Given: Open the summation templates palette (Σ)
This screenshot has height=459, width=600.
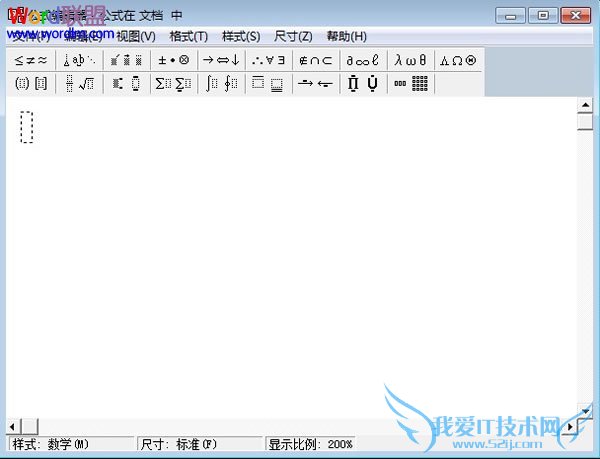Looking at the screenshot, I should [174, 83].
